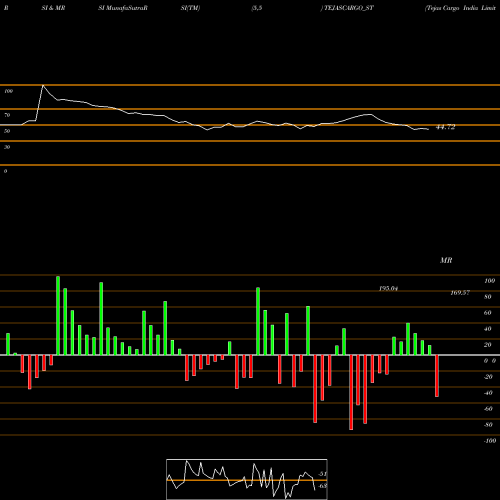Click the MR axis label 40

point(488,329)
